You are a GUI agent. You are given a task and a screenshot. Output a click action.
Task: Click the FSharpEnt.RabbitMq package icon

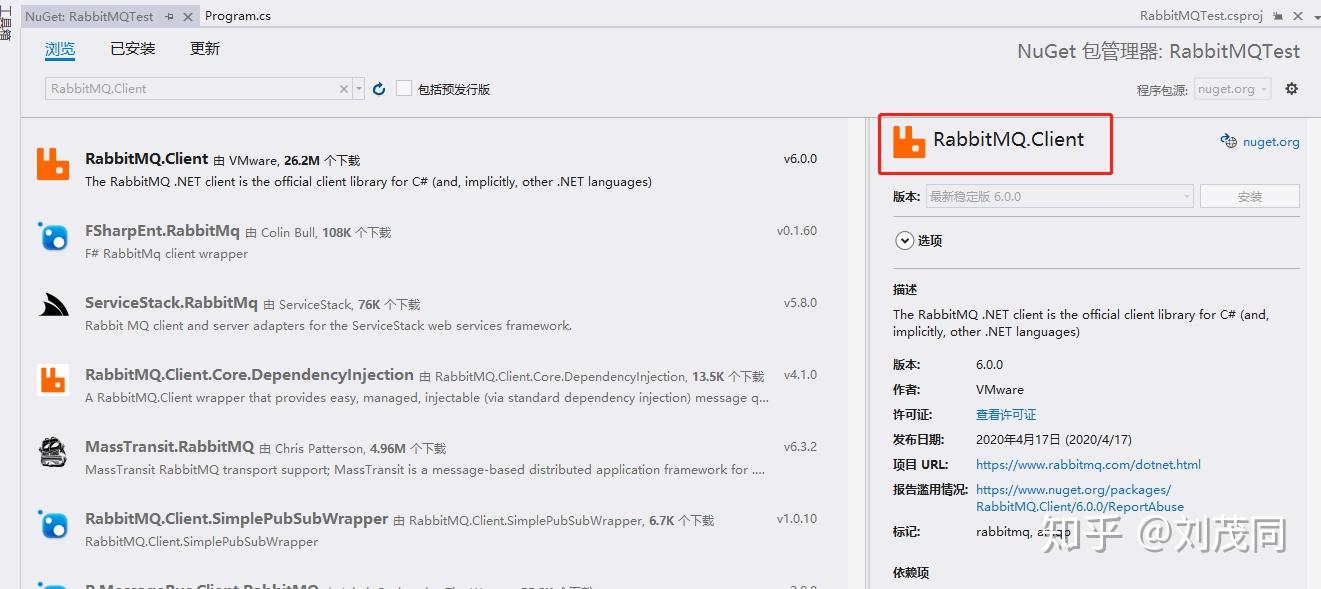point(53,237)
